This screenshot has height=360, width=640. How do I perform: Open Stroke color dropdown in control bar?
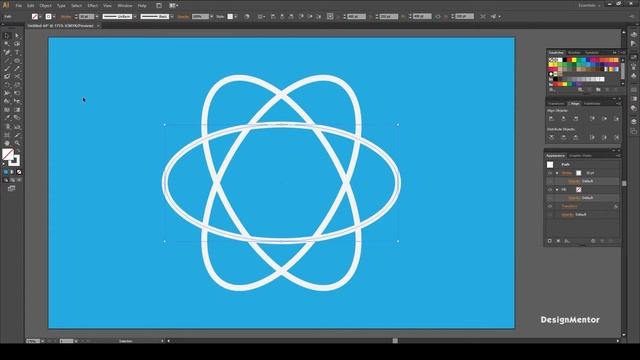[x=54, y=16]
